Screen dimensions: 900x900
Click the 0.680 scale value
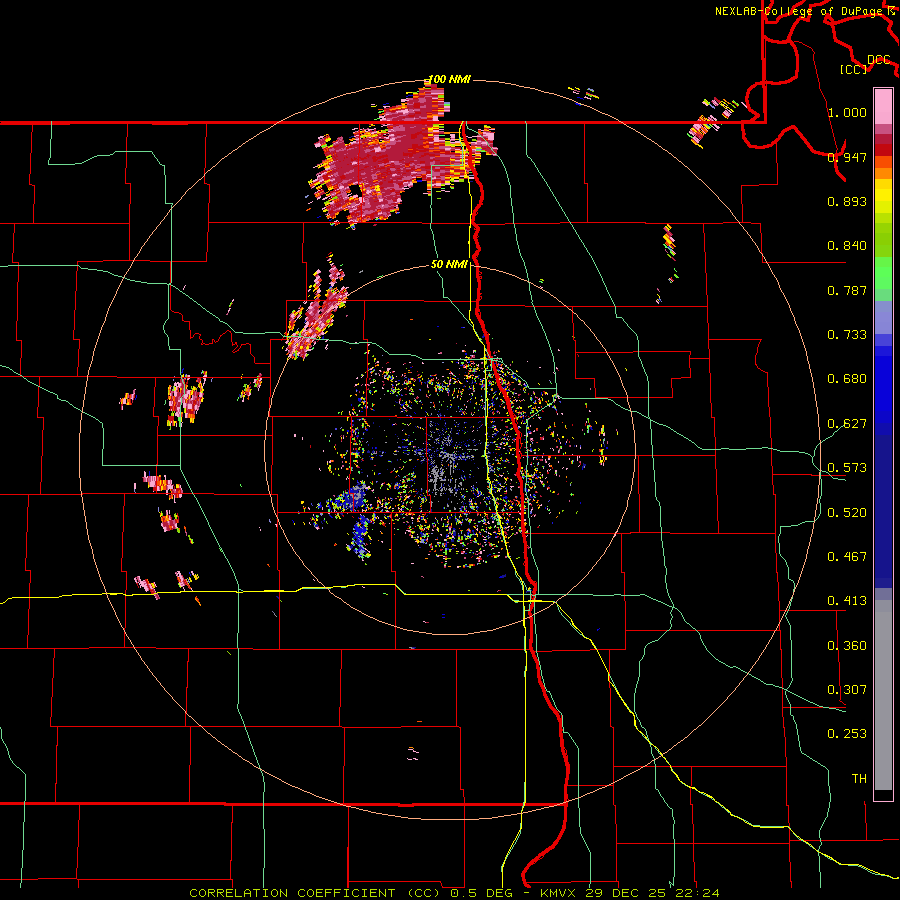tap(847, 379)
